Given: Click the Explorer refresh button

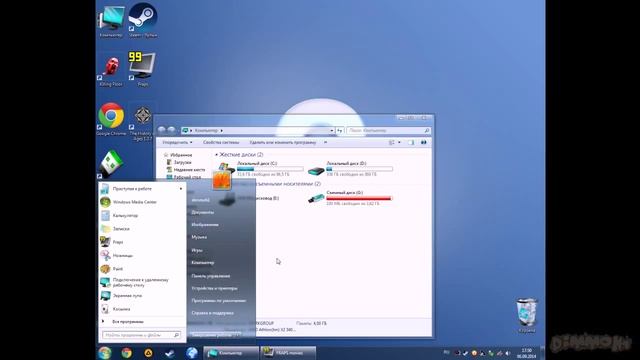Looking at the screenshot, I should tap(340, 131).
